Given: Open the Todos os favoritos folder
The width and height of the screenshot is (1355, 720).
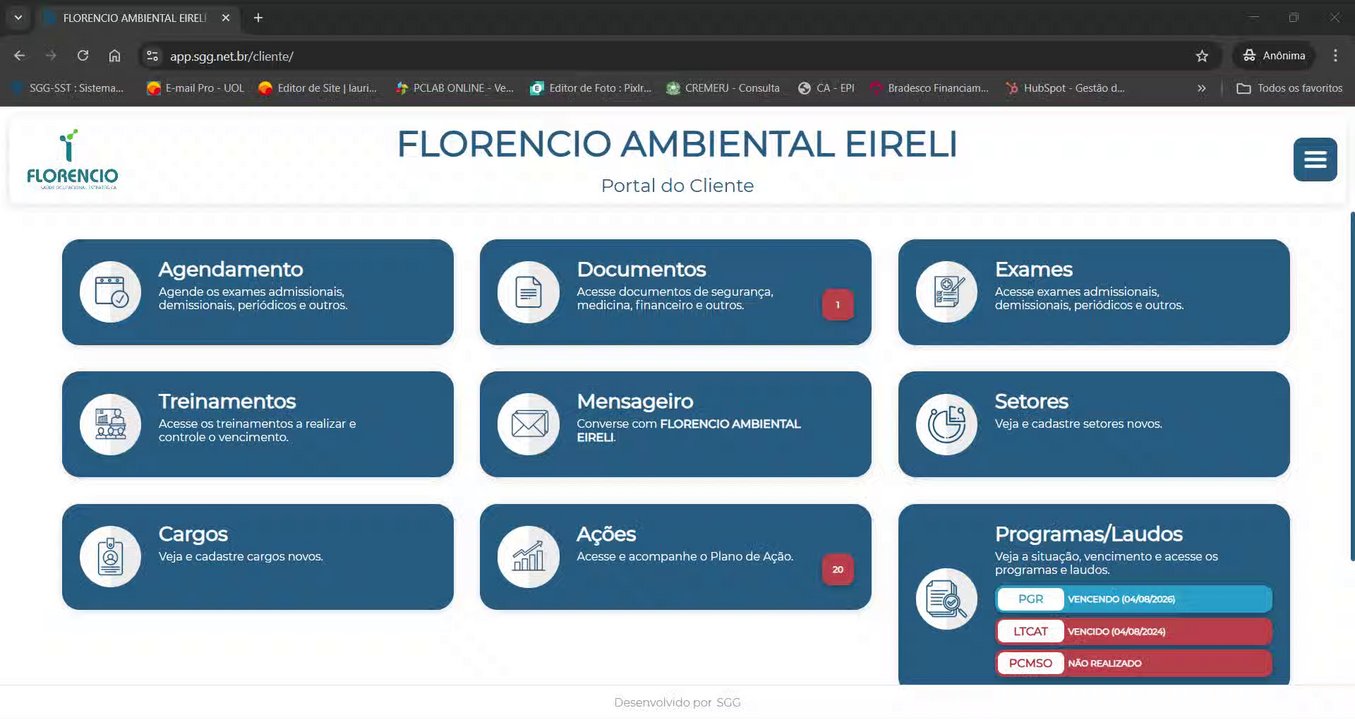Looking at the screenshot, I should pyautogui.click(x=1290, y=88).
